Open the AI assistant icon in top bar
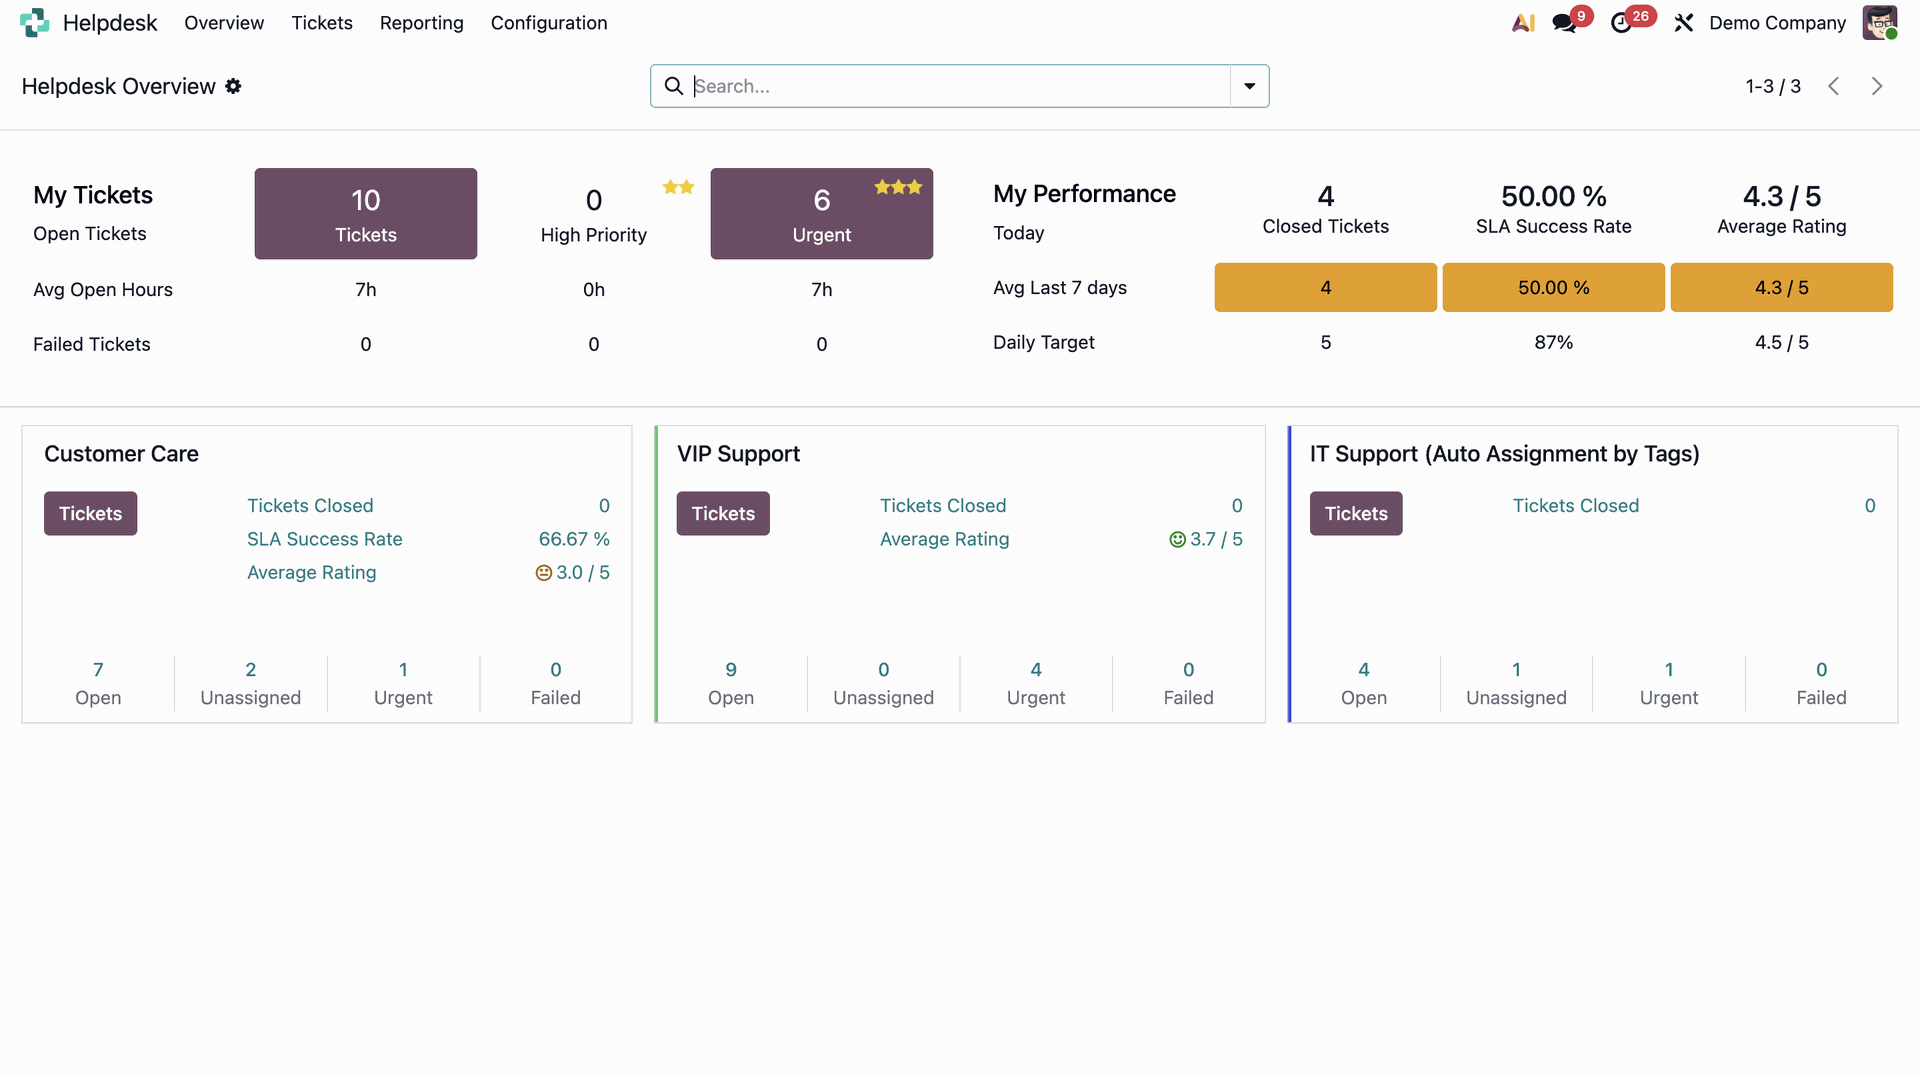The image size is (1920, 1075). point(1523,22)
